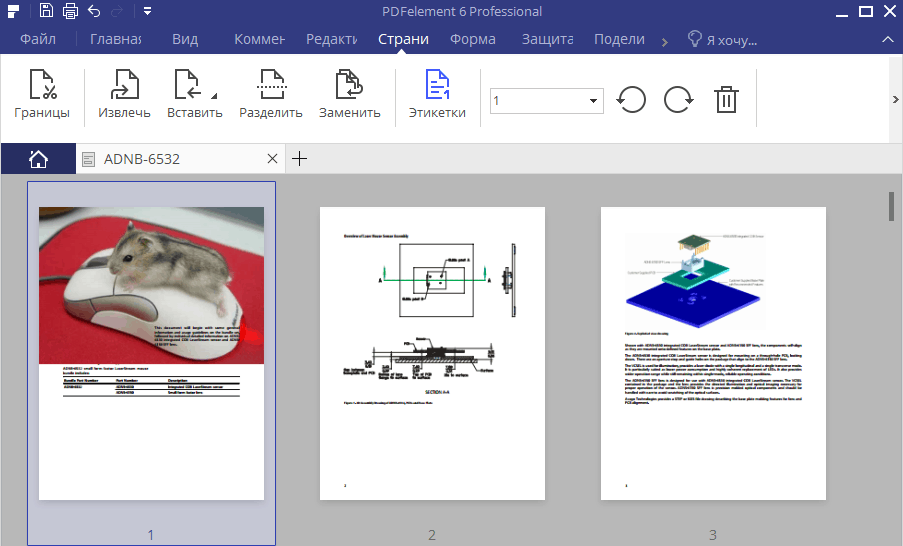This screenshot has width=903, height=546.
Task: Add new tab with plus button
Action: (x=298, y=159)
